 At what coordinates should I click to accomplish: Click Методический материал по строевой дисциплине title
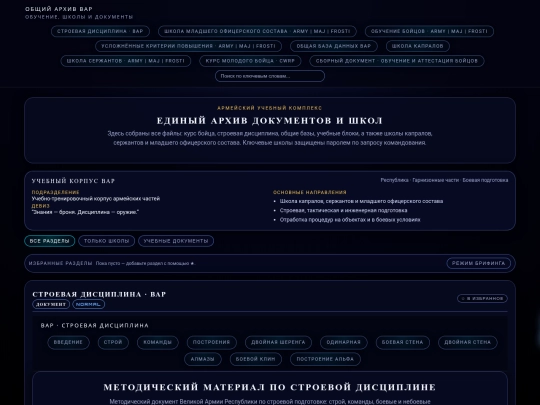click(x=270, y=387)
